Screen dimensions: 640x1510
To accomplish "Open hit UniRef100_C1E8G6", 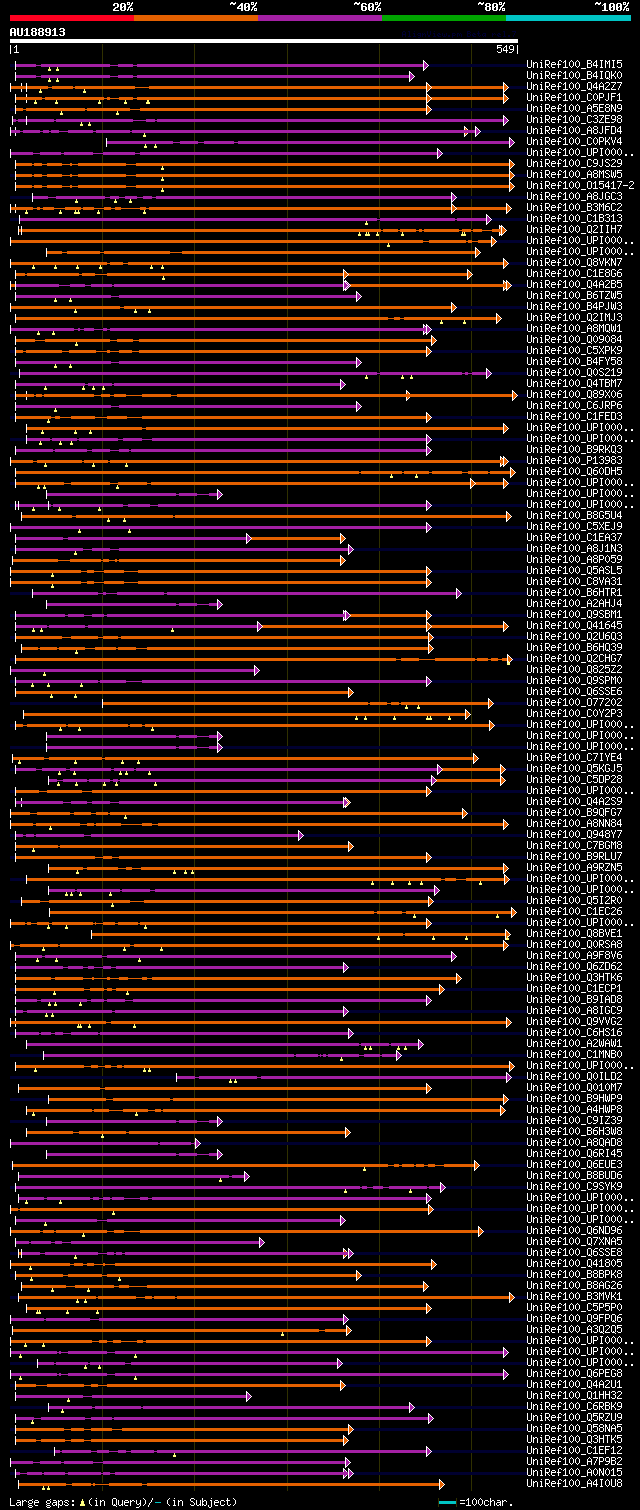I will pyautogui.click(x=574, y=273).
